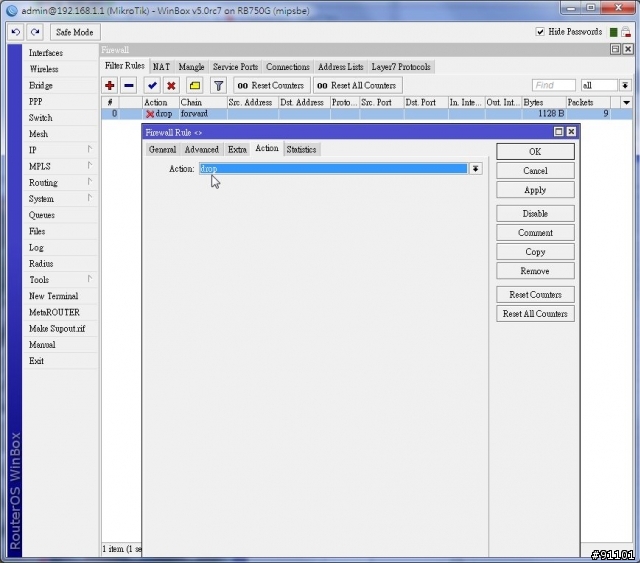Viewport: 640px width, 563px height.
Task: Remove selected rule with minus icon
Action: [x=129, y=85]
